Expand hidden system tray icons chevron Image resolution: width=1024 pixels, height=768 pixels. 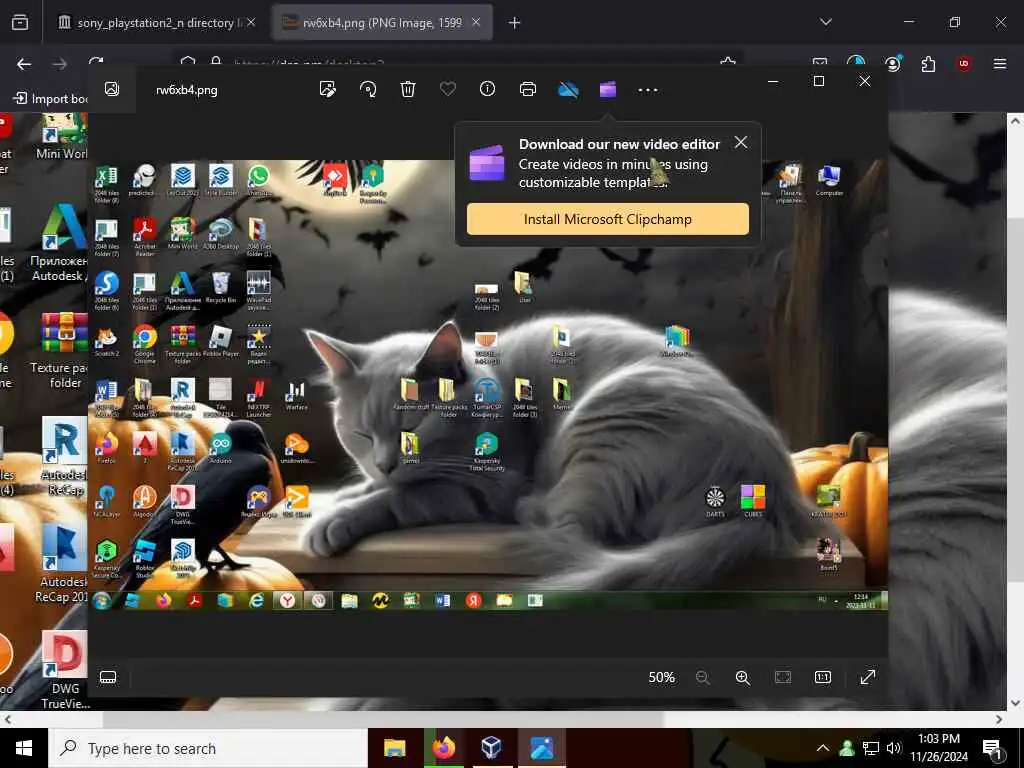tap(823, 748)
